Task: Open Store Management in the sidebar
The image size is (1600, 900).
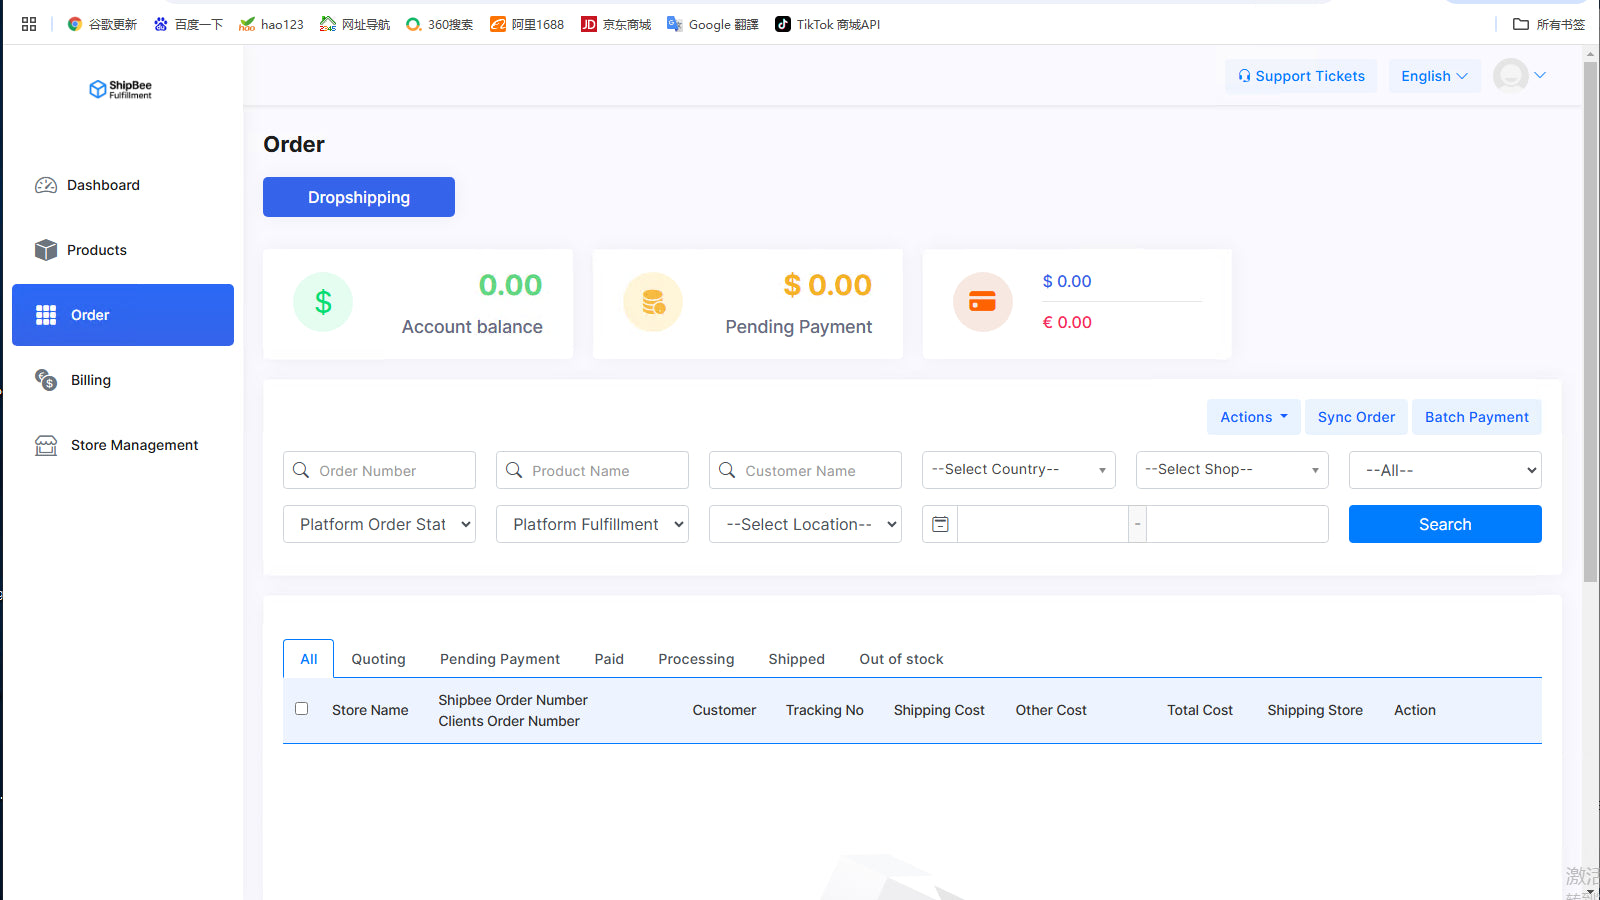Action: pos(123,445)
